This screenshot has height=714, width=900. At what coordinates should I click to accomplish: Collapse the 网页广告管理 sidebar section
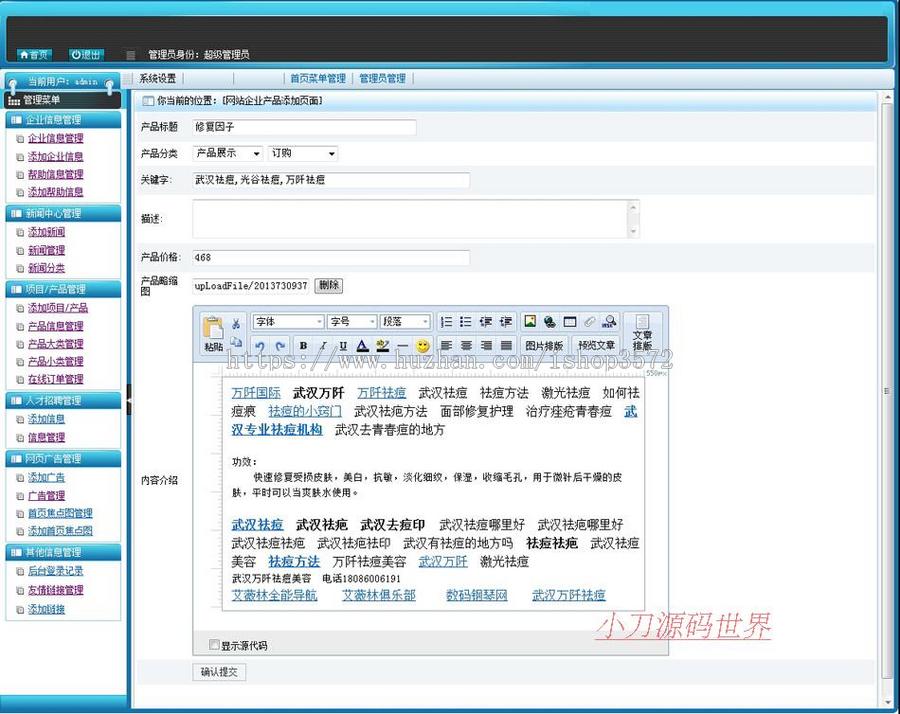click(63, 459)
